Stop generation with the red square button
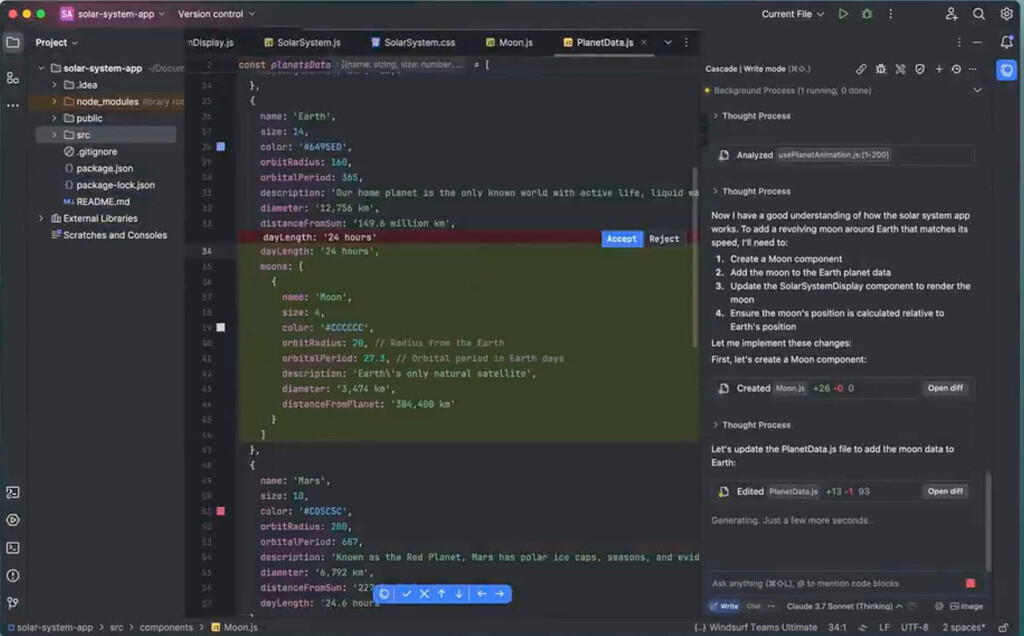The width and height of the screenshot is (1024, 636). click(970, 583)
